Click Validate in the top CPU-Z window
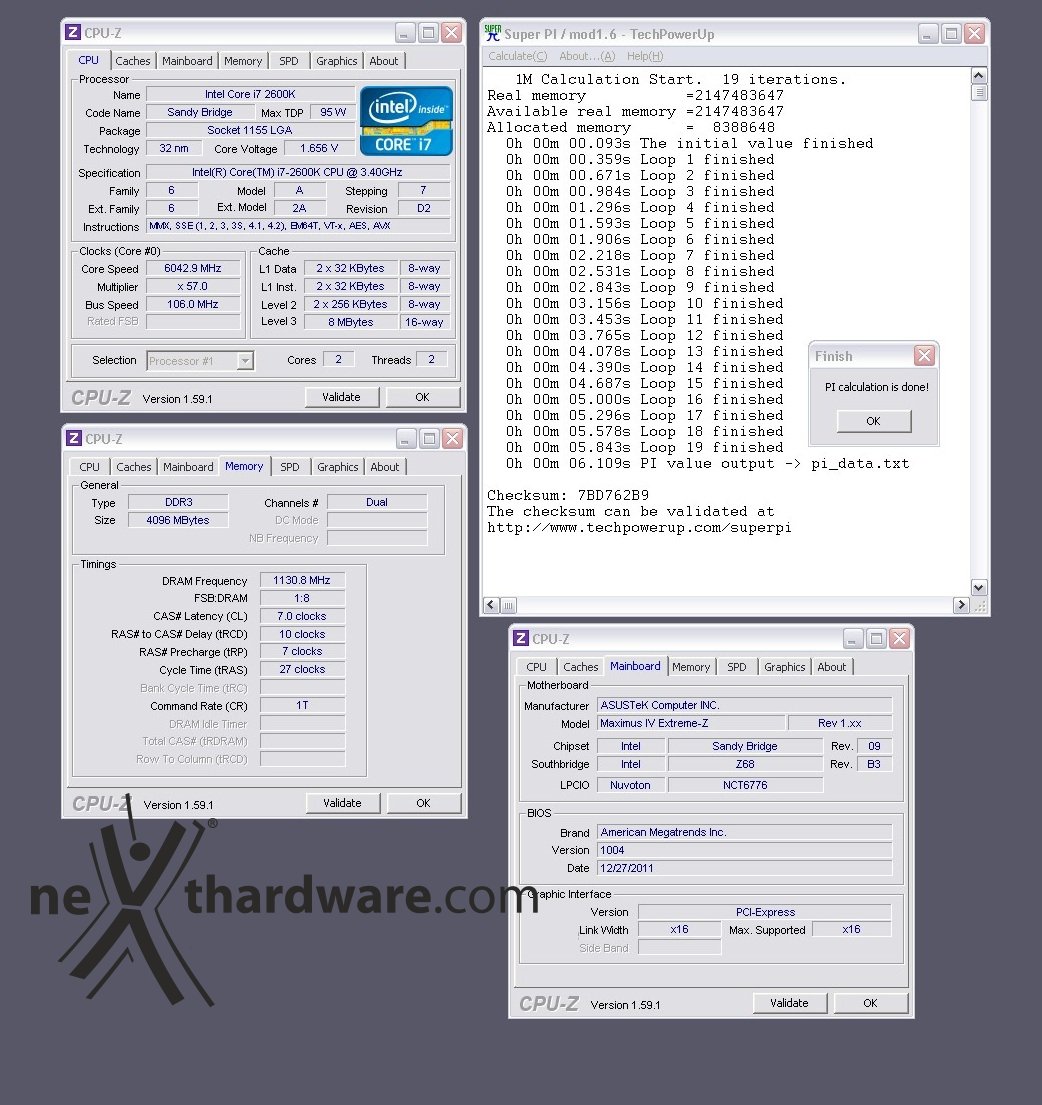The height and width of the screenshot is (1105, 1042). click(x=342, y=397)
